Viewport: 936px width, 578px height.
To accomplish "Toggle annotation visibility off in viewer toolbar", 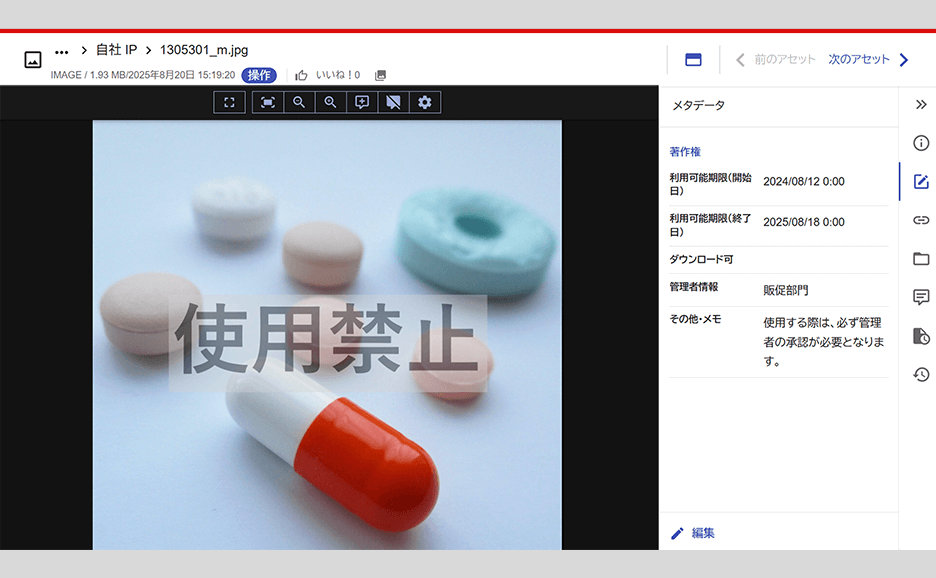I will [393, 101].
